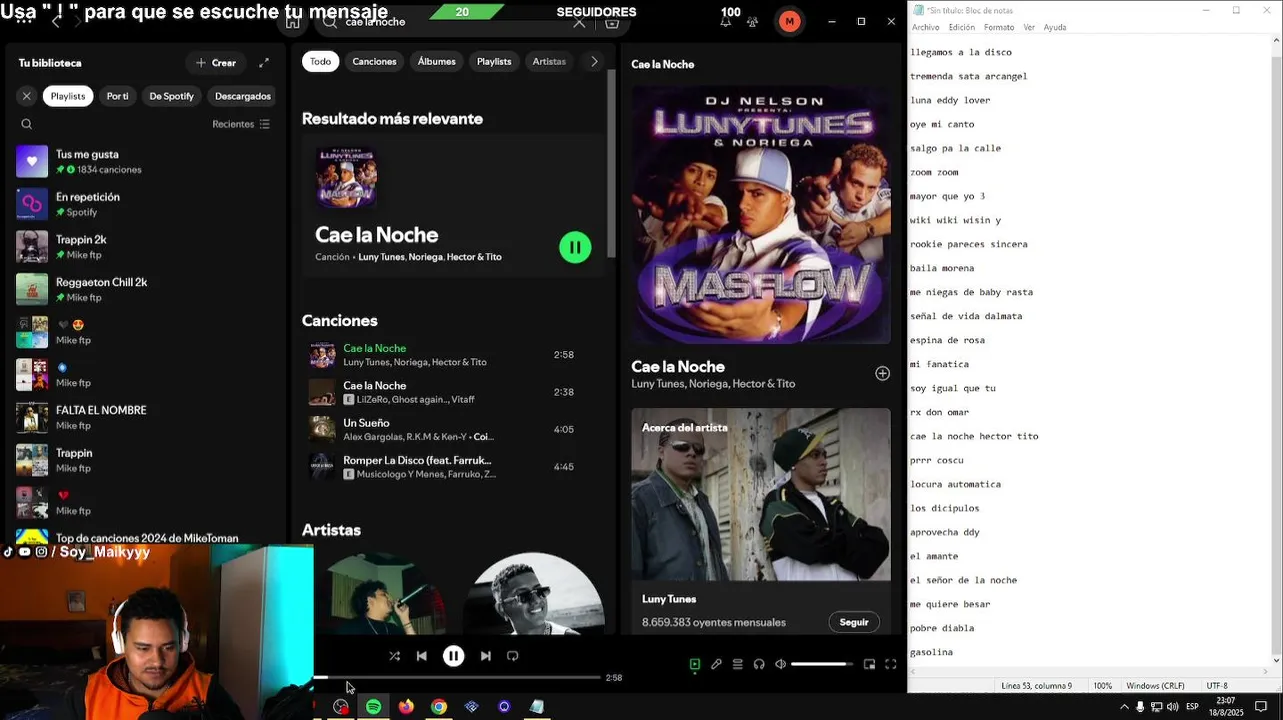Open Friend Activity icon
This screenshot has height=720, width=1283.
(x=752, y=22)
